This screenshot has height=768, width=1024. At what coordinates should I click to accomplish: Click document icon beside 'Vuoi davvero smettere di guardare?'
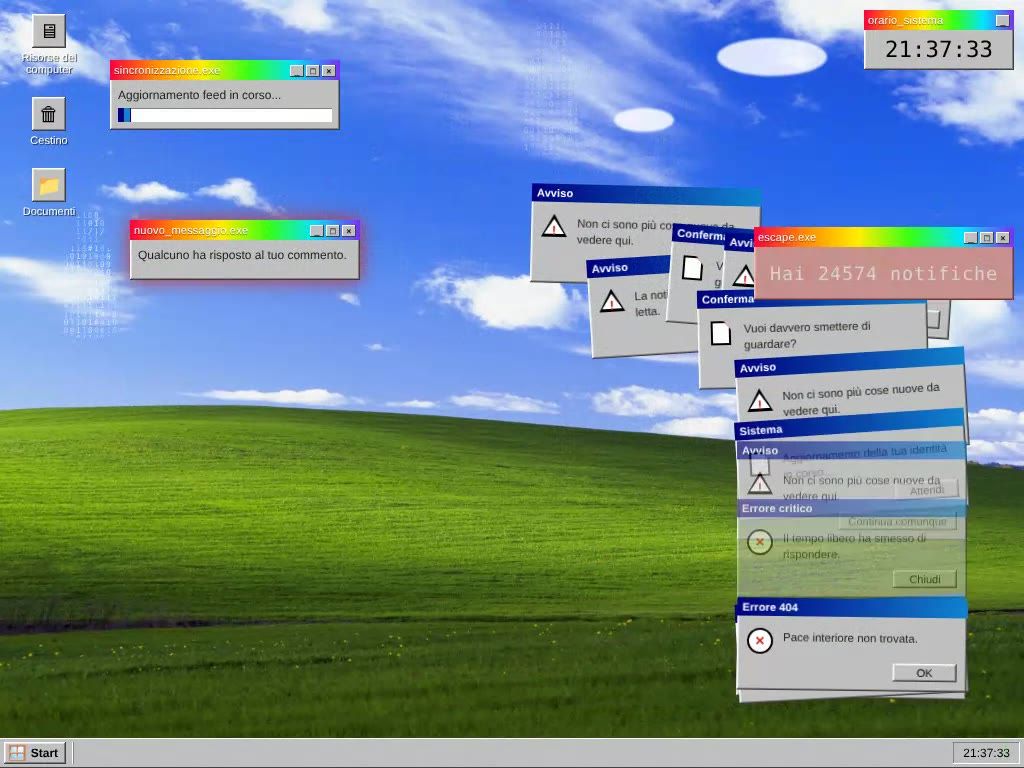(720, 333)
